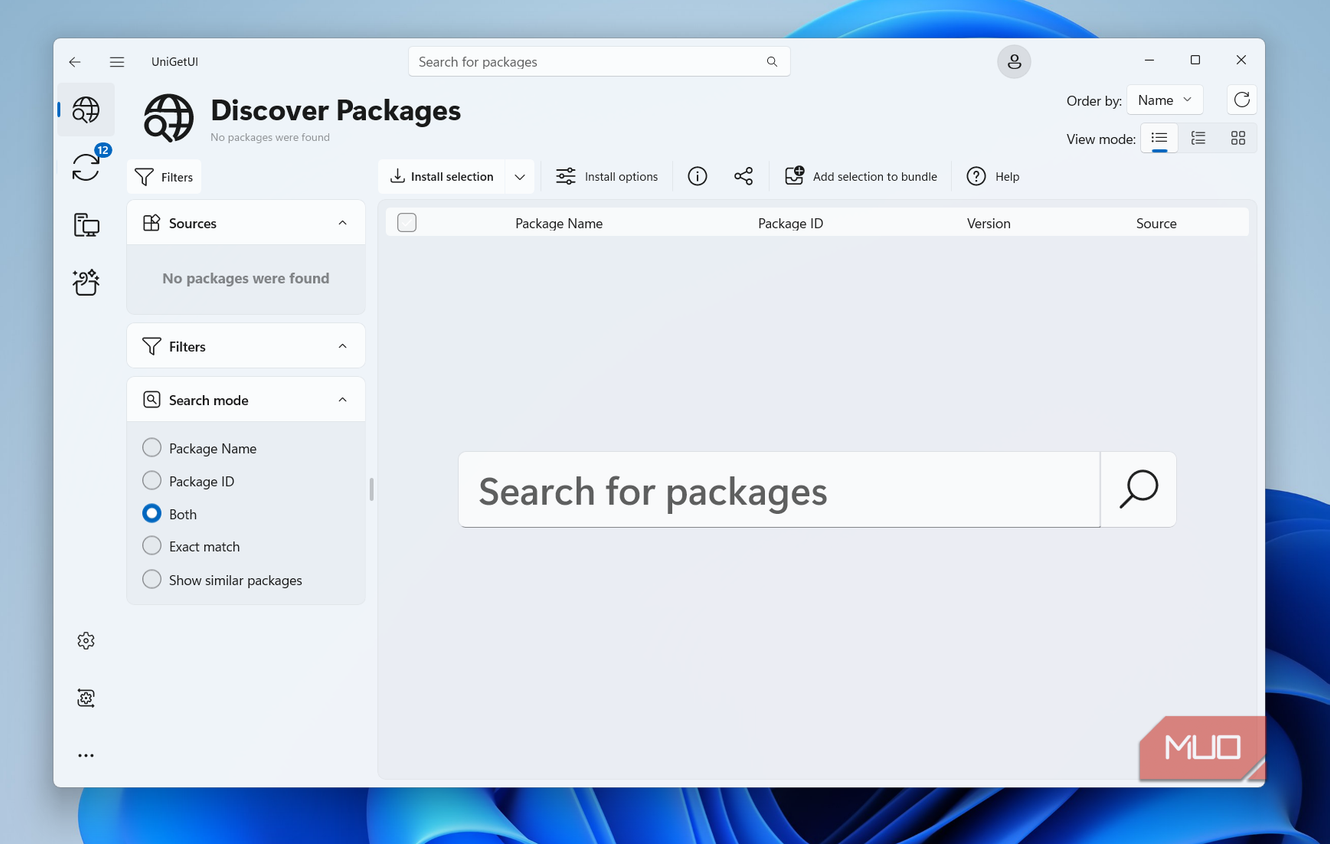Select Package Name search mode
This screenshot has width=1330, height=844.
tap(200, 448)
